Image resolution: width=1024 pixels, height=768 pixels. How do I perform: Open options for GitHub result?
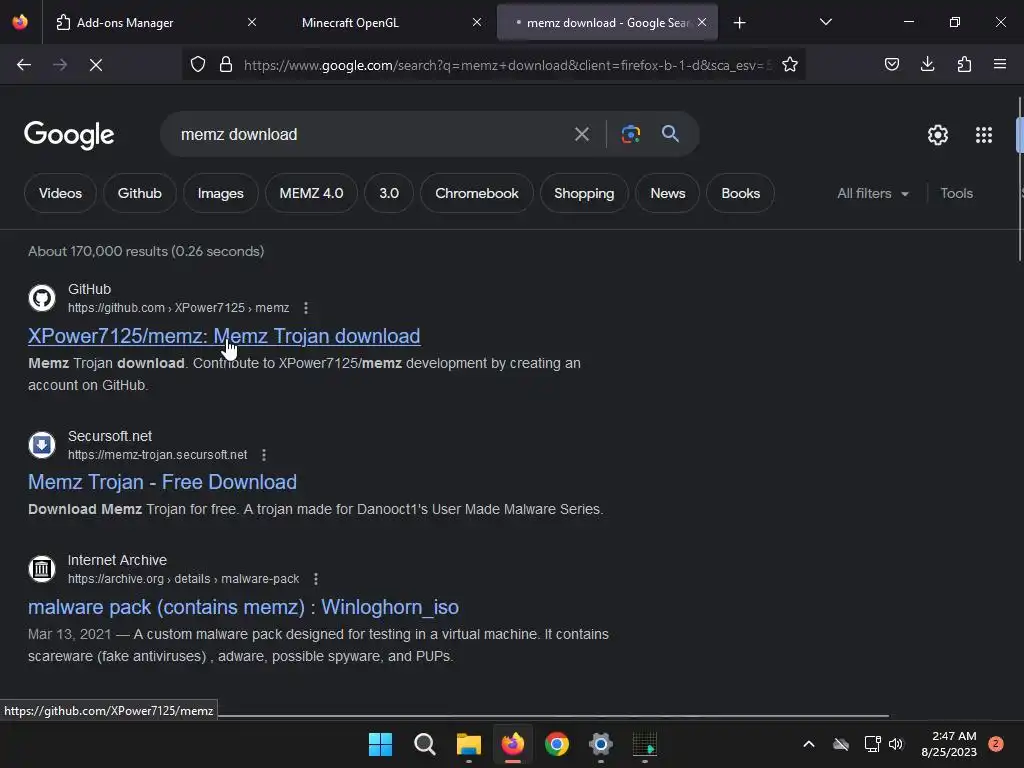(306, 308)
